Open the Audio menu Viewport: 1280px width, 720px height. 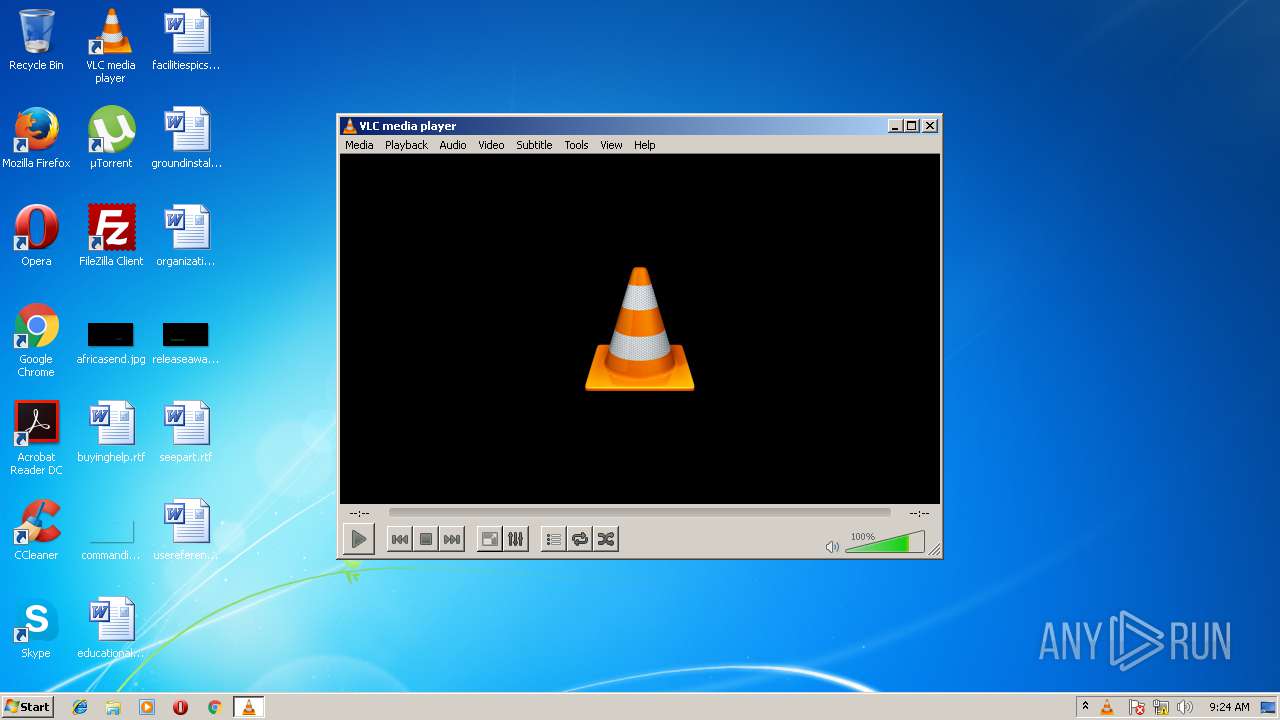tap(453, 145)
